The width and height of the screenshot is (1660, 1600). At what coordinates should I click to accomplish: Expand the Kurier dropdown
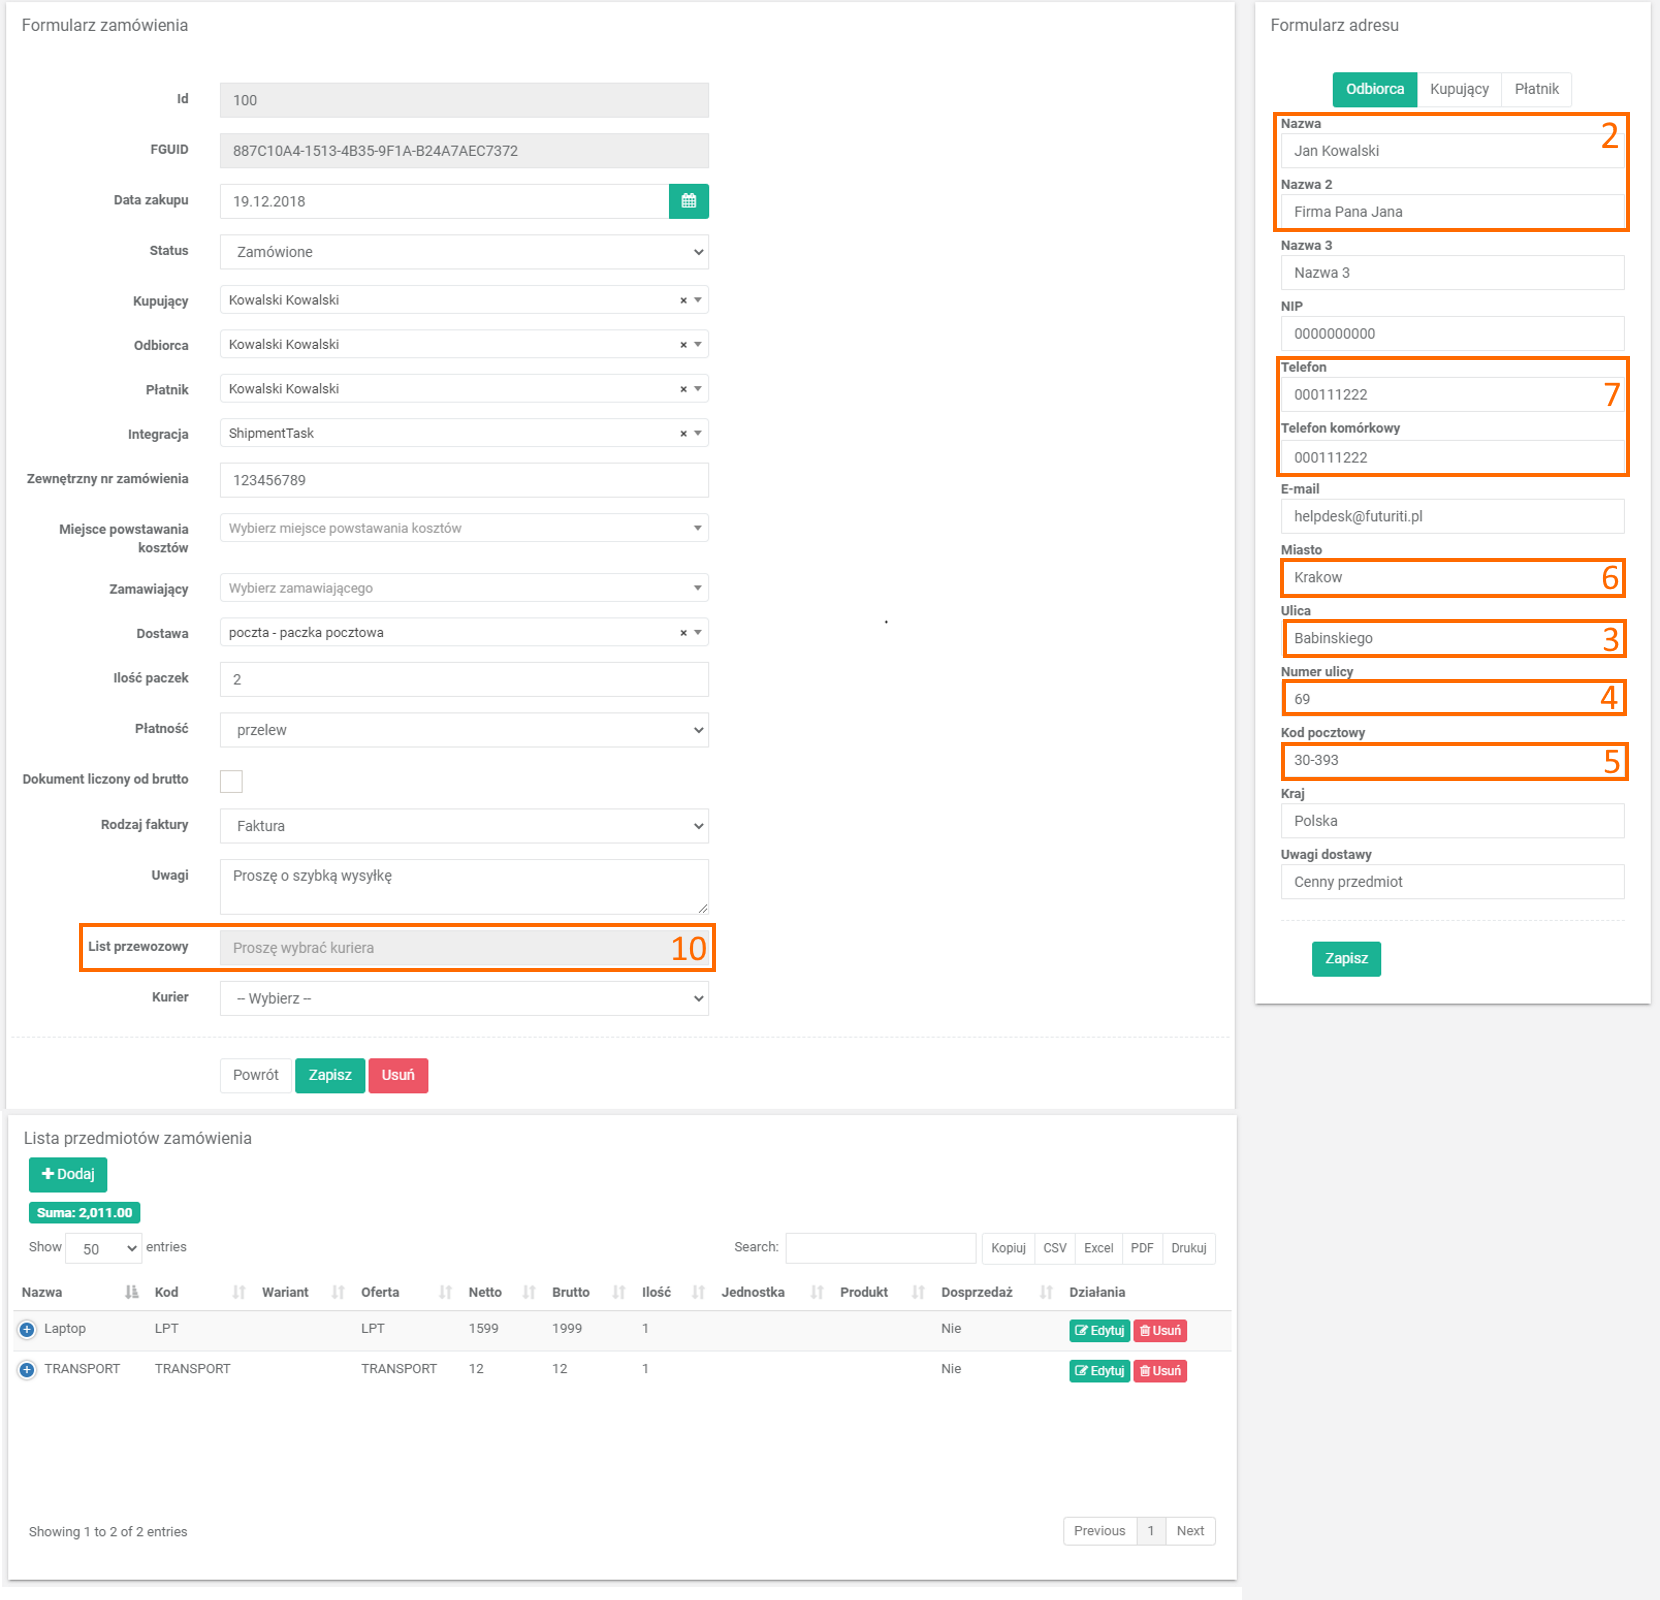pos(464,998)
